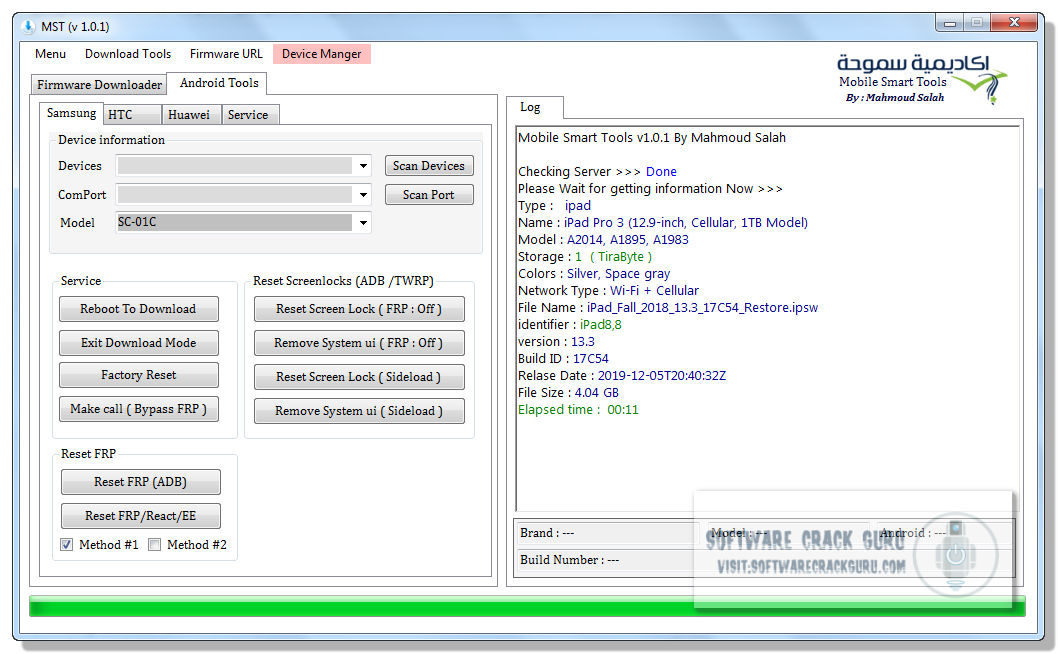Screen dimensions: 1058x654
Task: Click the release date '2019-12-05T20:40:32Z'
Action: (x=661, y=376)
